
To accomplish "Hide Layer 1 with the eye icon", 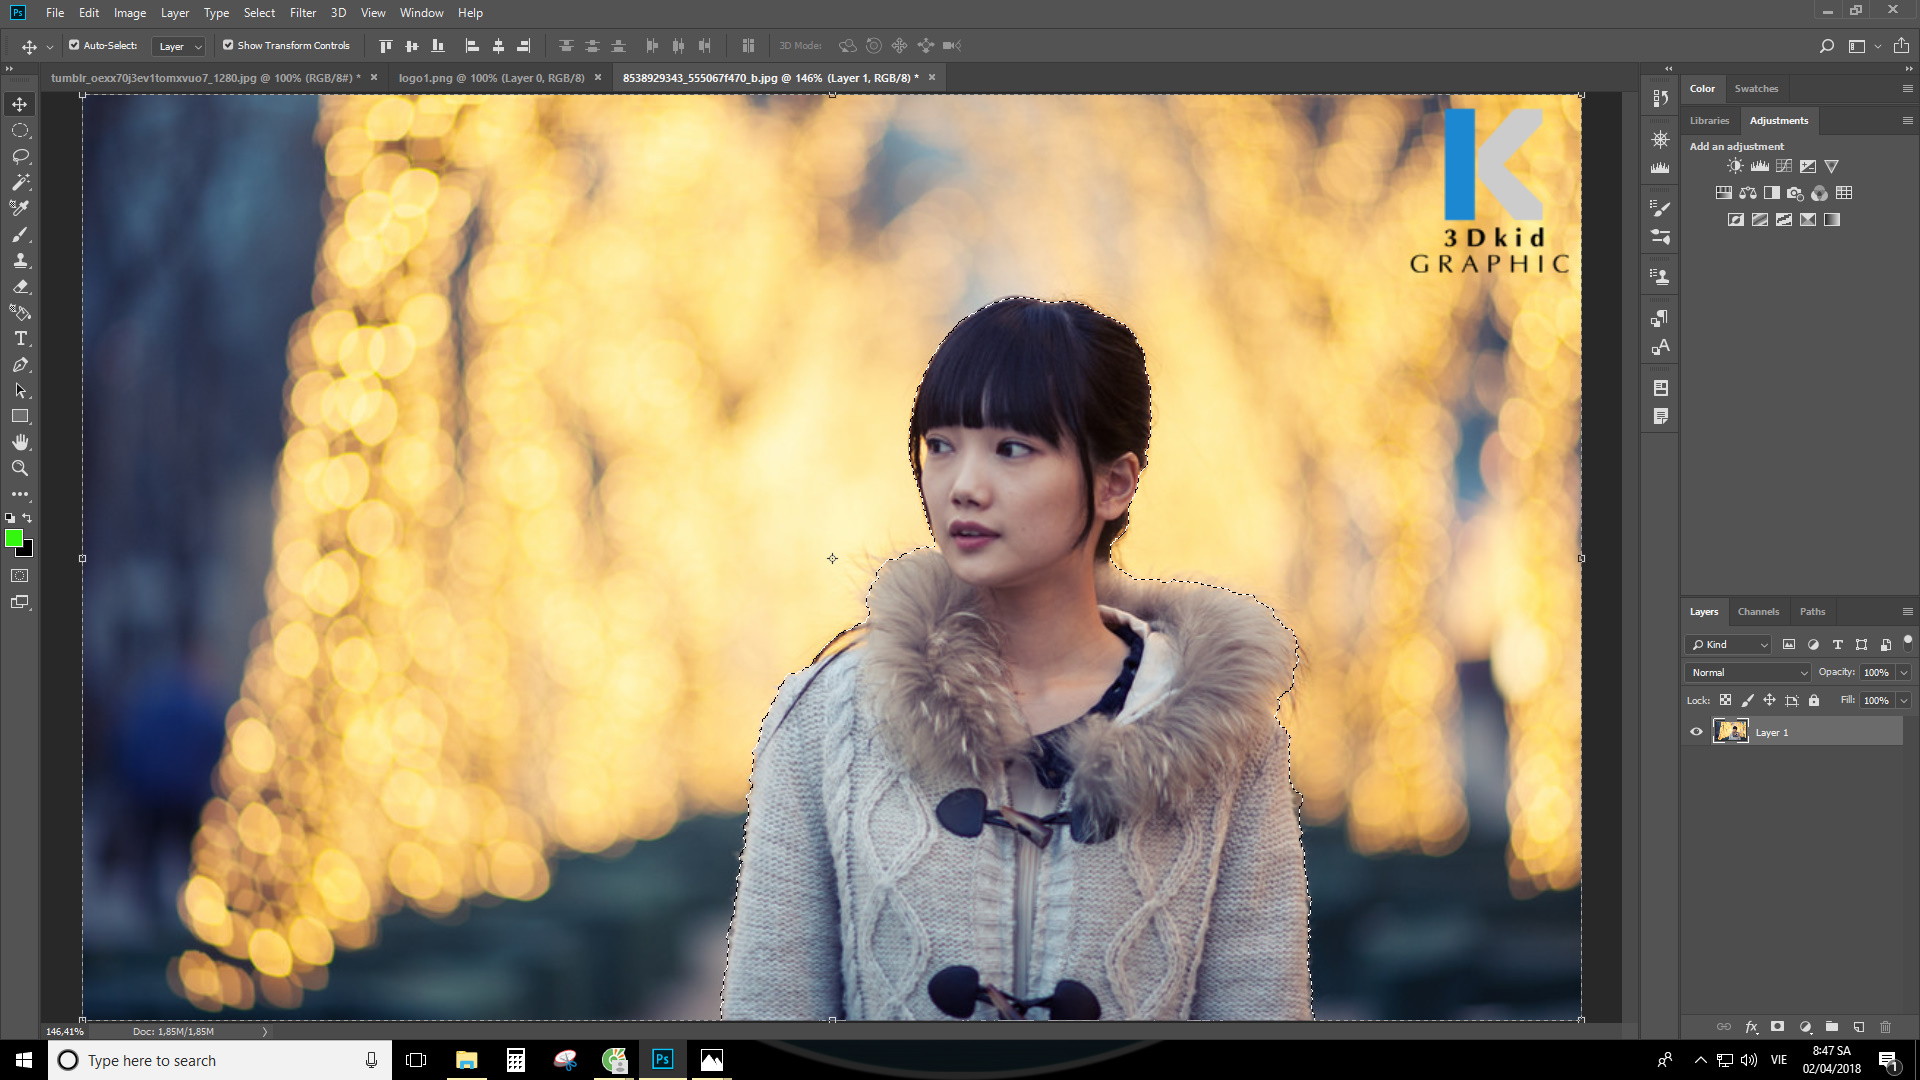I will 1696,732.
